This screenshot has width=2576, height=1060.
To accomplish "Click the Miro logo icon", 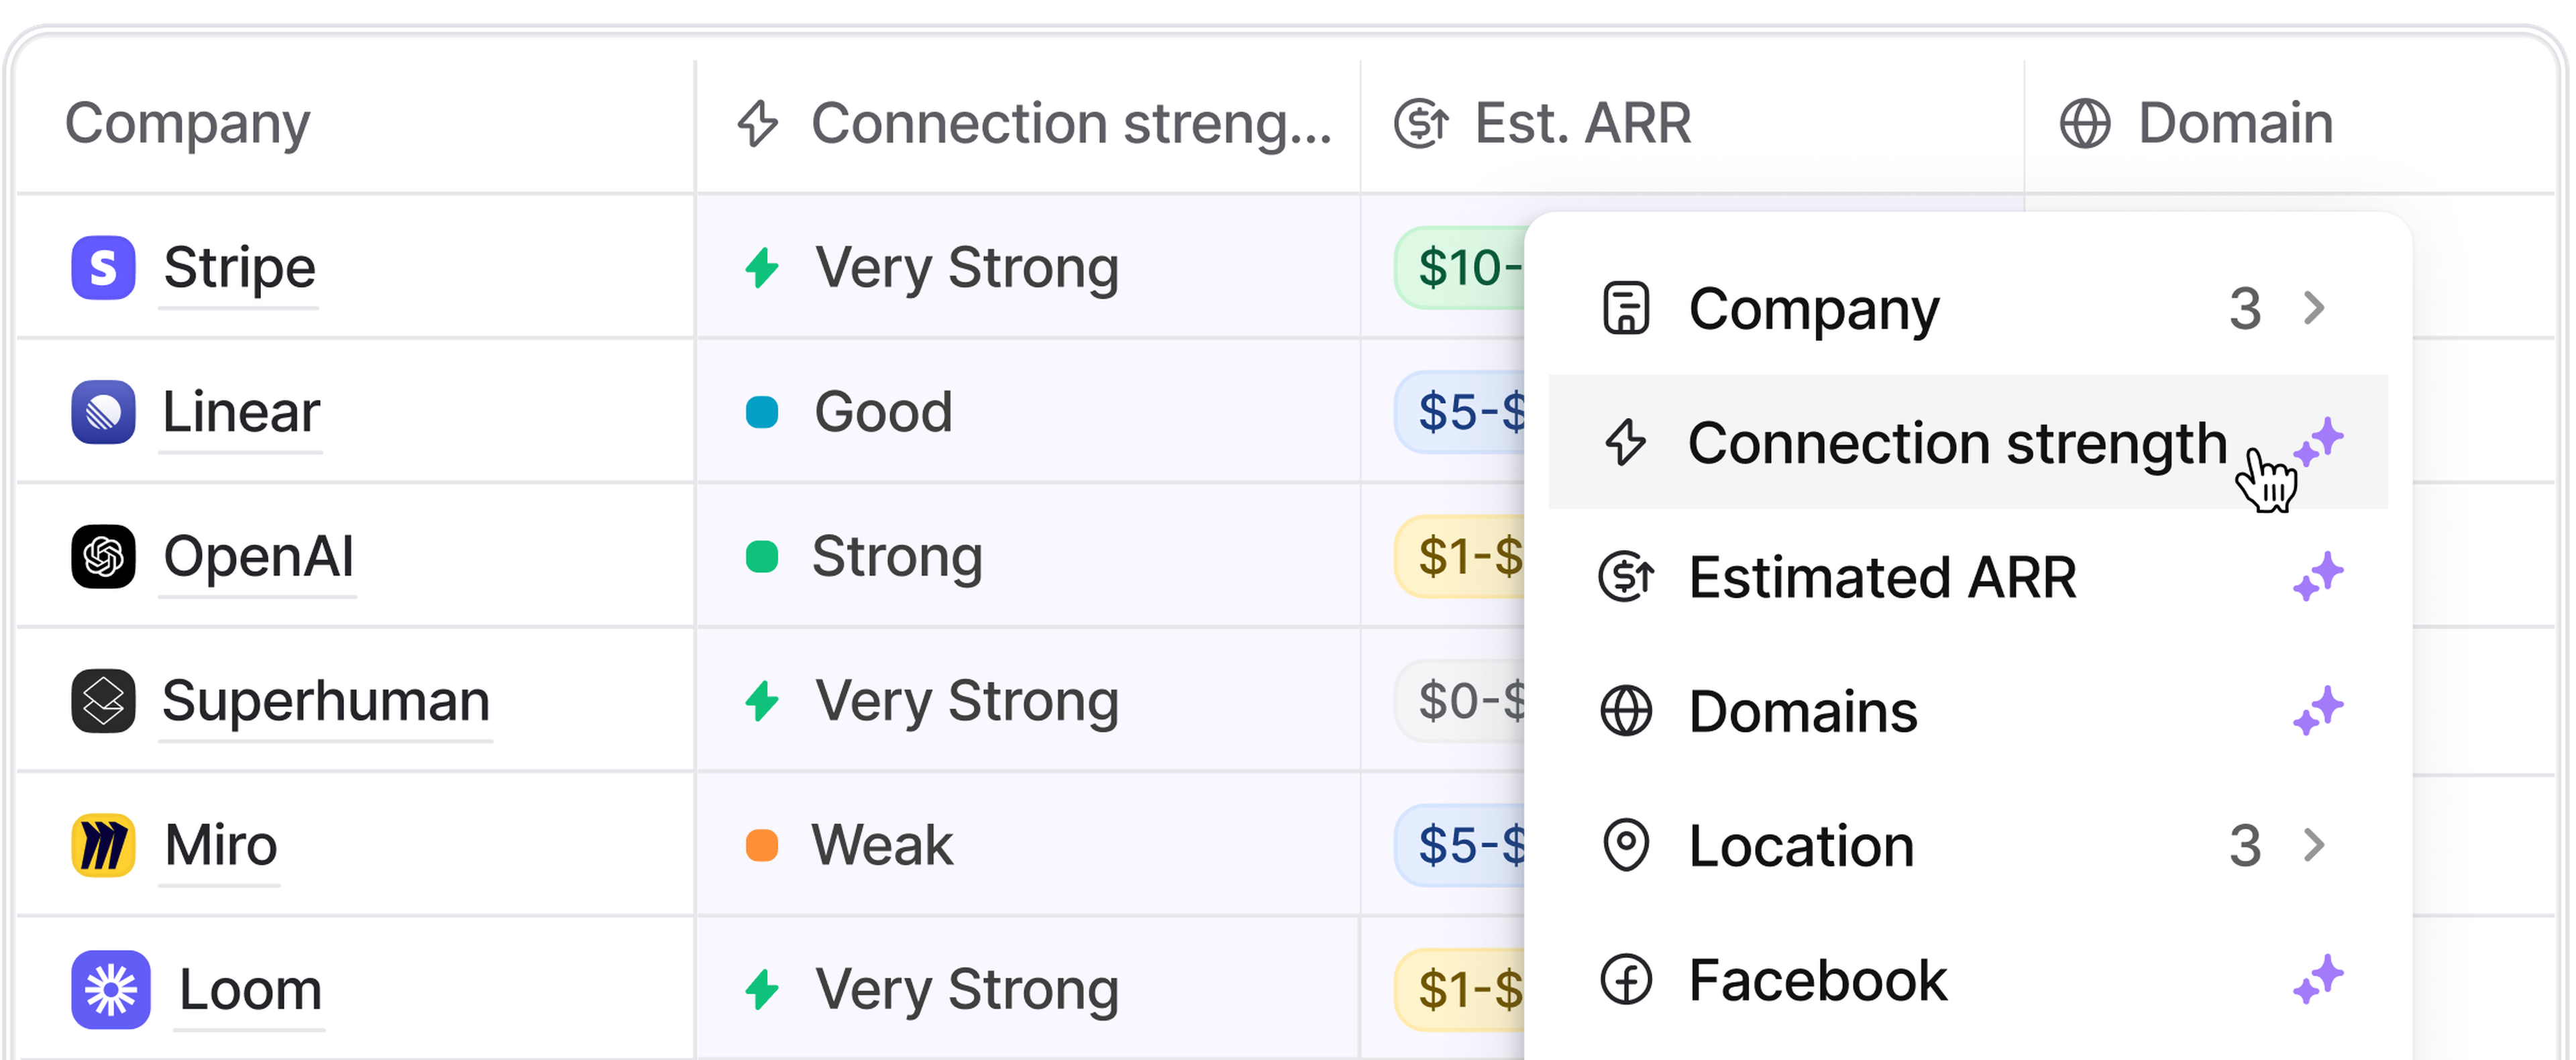I will [x=103, y=845].
